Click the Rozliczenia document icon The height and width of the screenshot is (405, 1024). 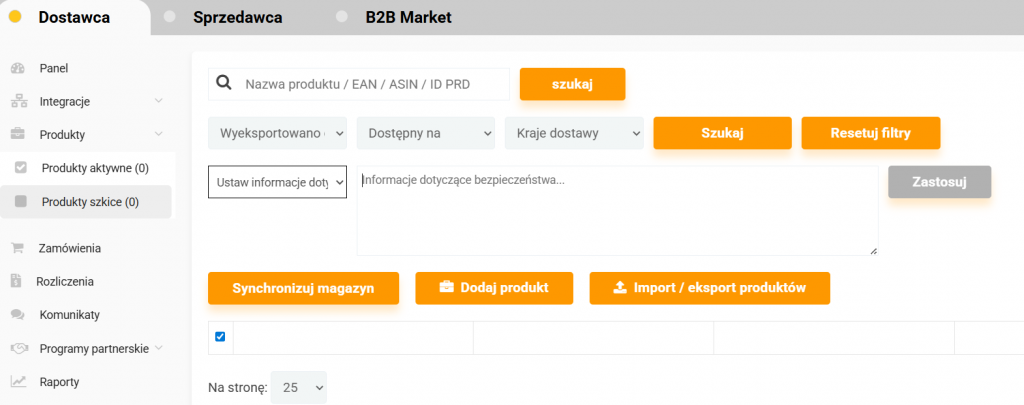[18, 281]
